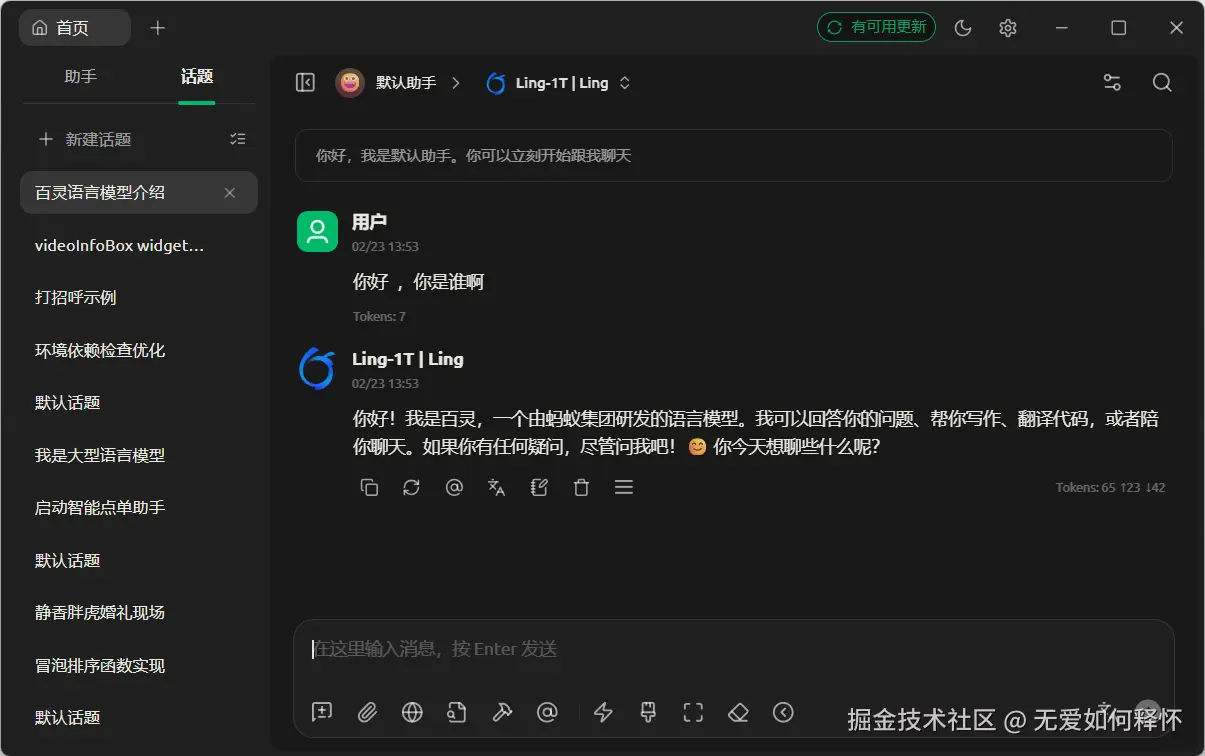Click the 有可用更新 update button
Viewport: 1205px width, 756px height.
click(876, 27)
